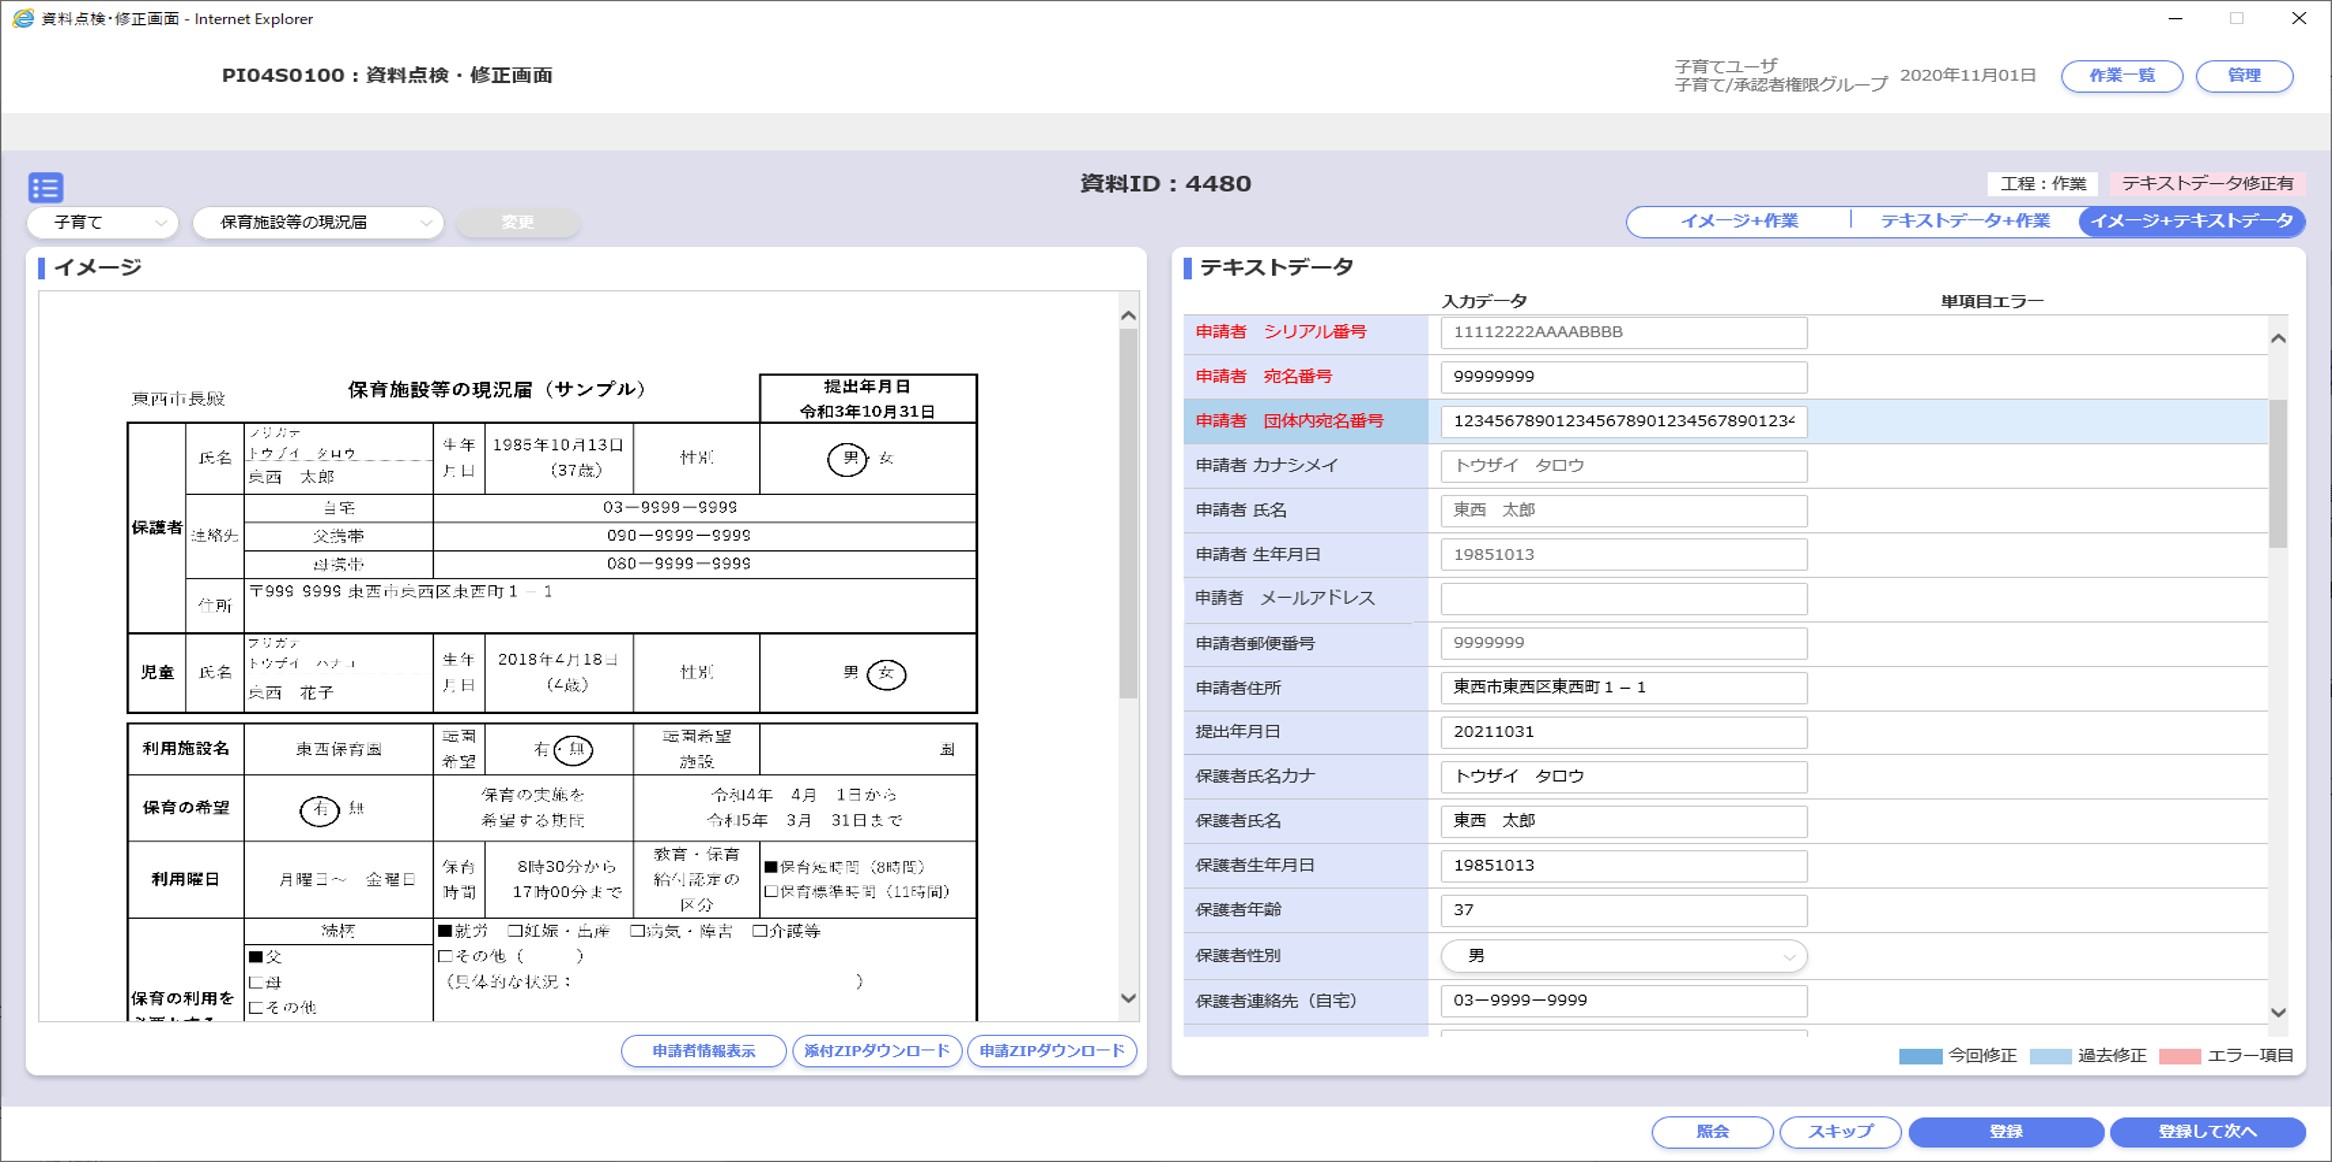Click the Internet Explorer title icon

coord(22,18)
